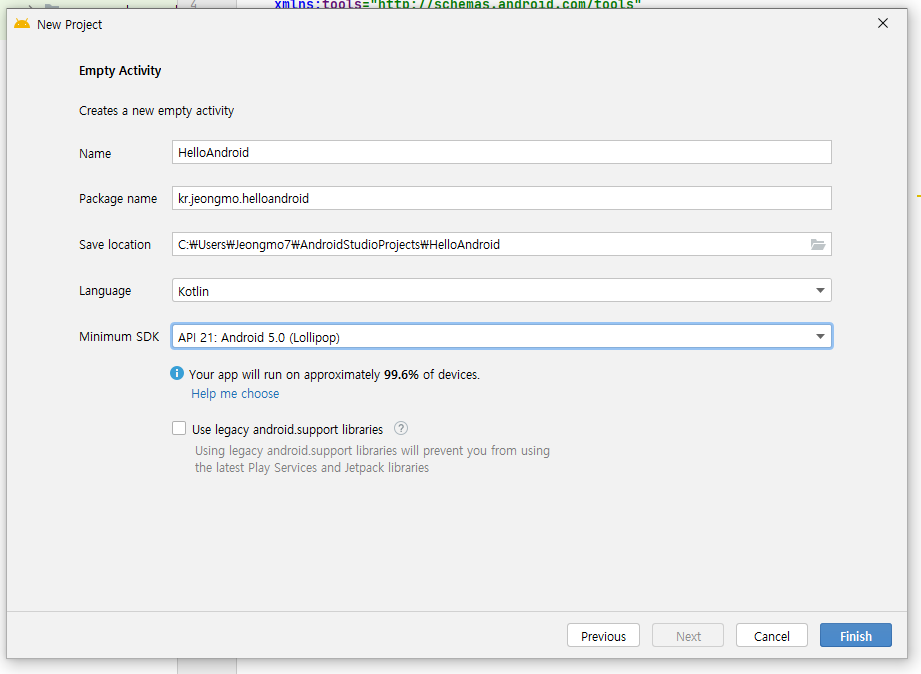Close the New Project dialog
The width and height of the screenshot is (921, 674).
pos(883,24)
